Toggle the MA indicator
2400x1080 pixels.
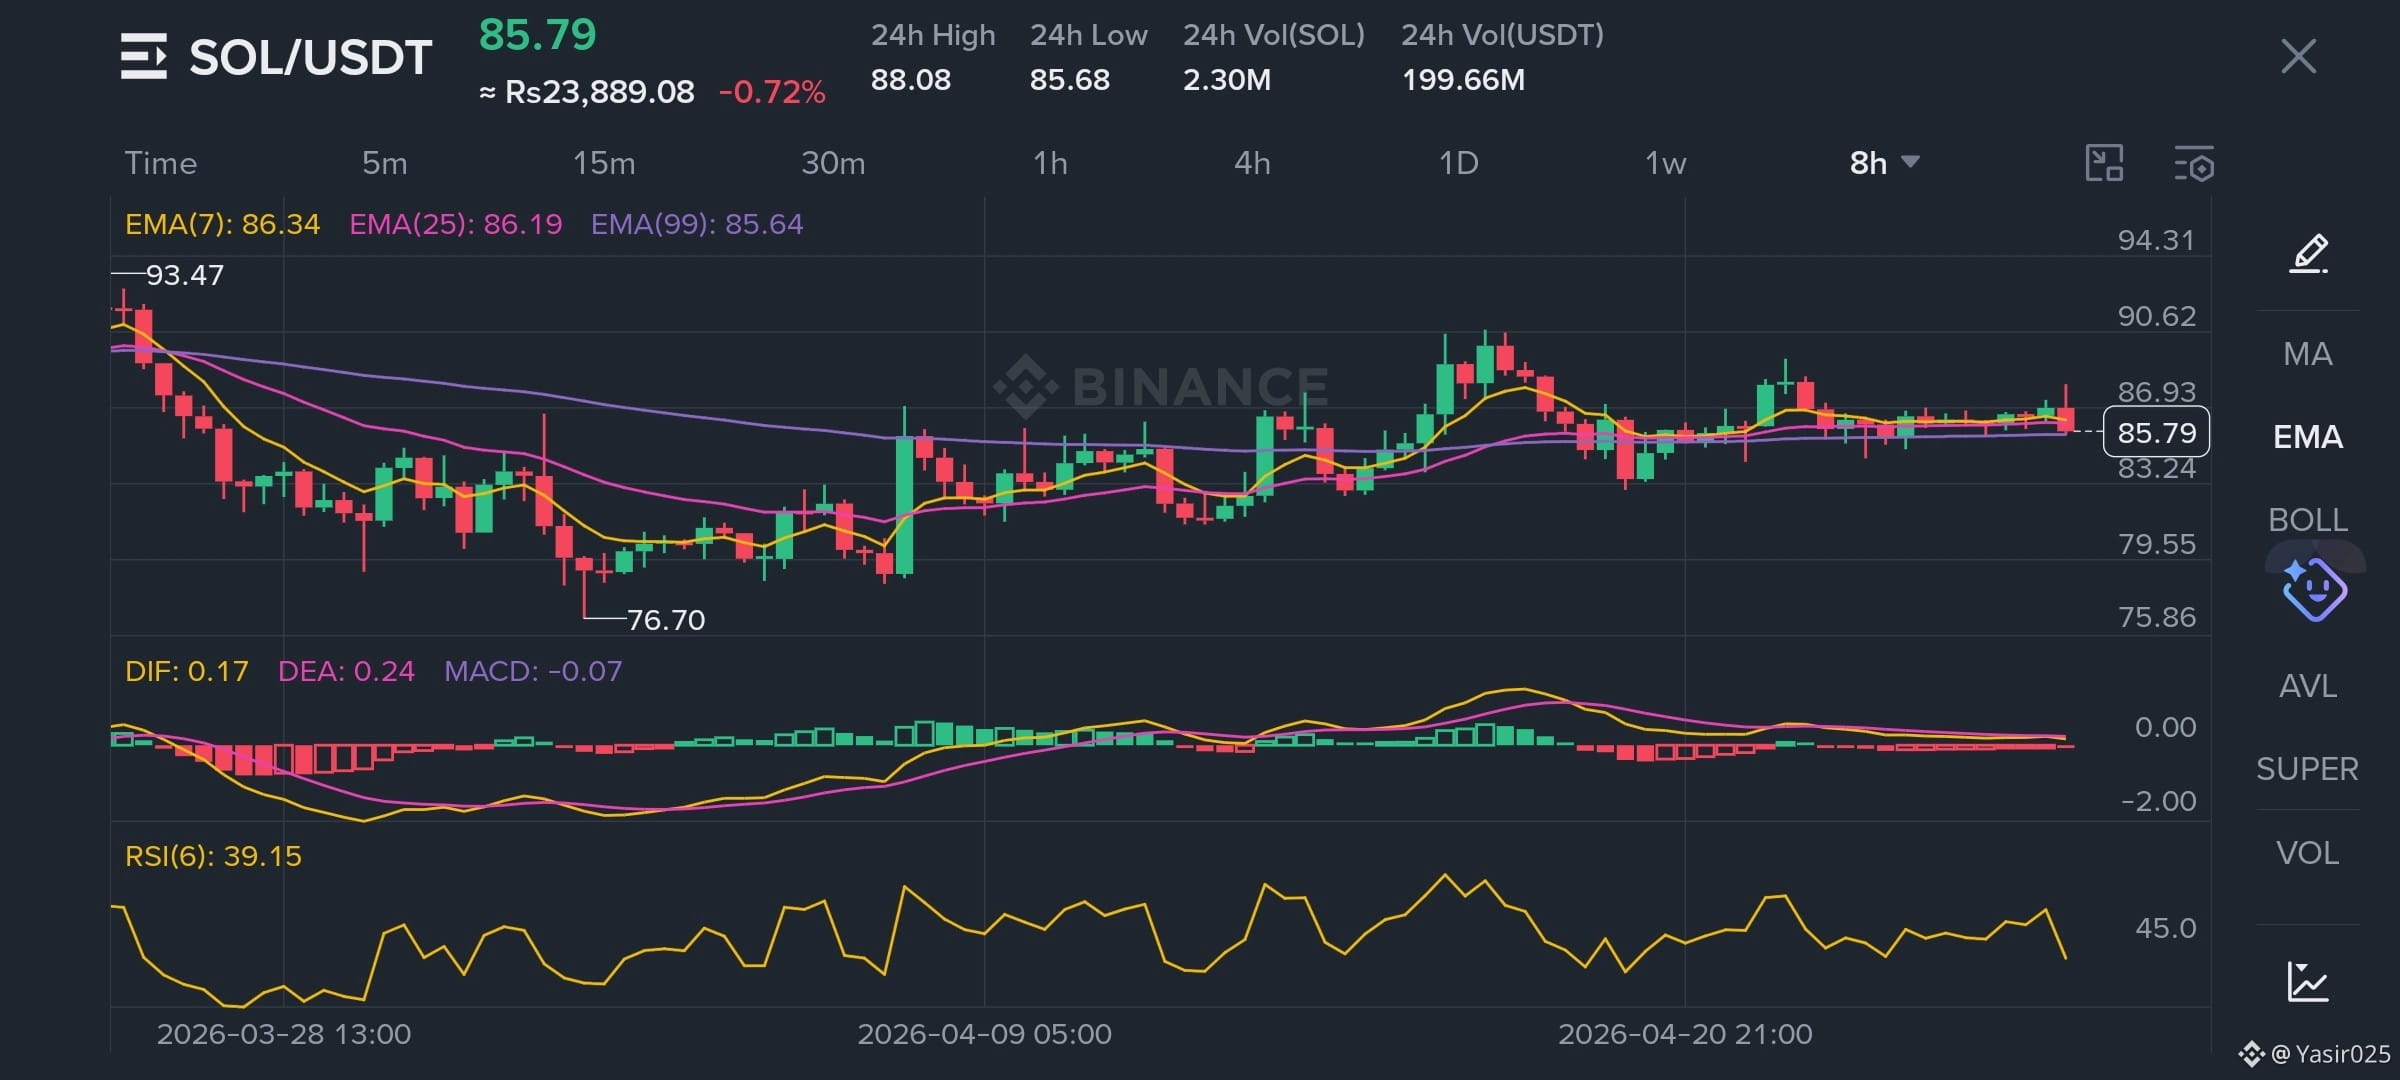(x=2308, y=354)
